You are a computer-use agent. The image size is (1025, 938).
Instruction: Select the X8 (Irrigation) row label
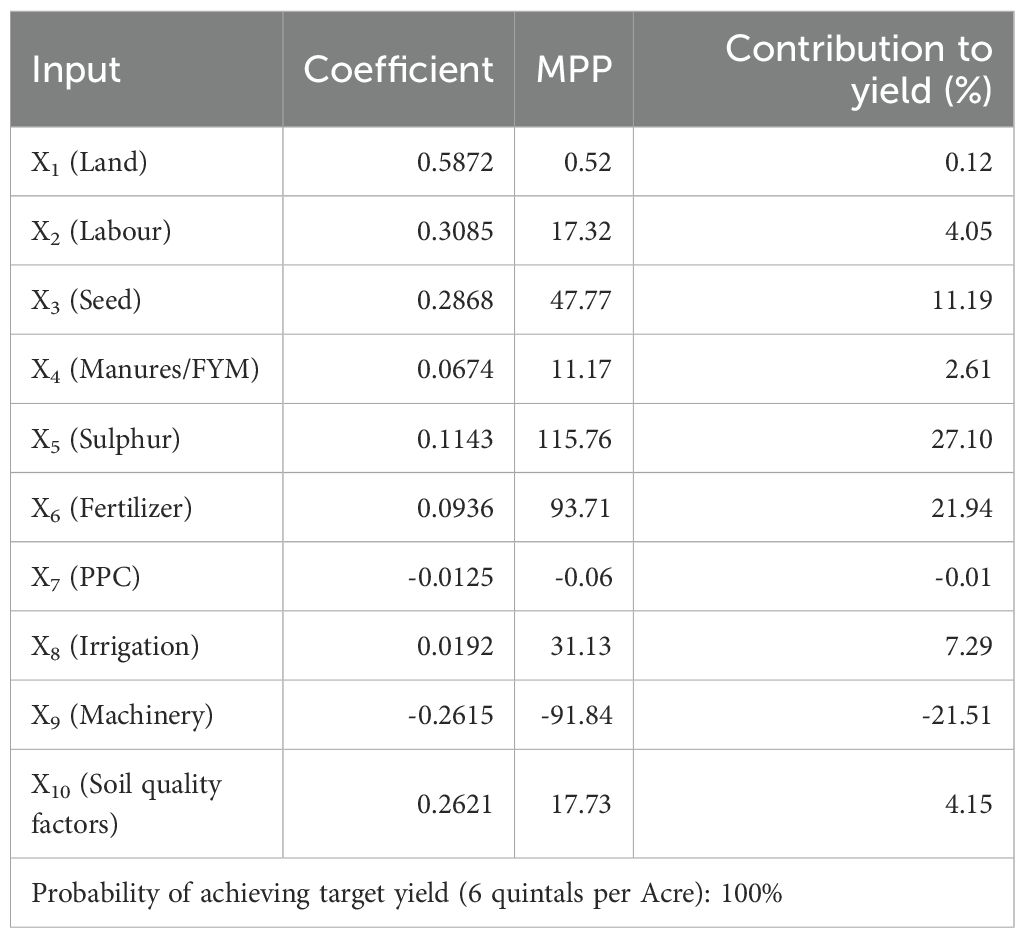[x=115, y=646]
